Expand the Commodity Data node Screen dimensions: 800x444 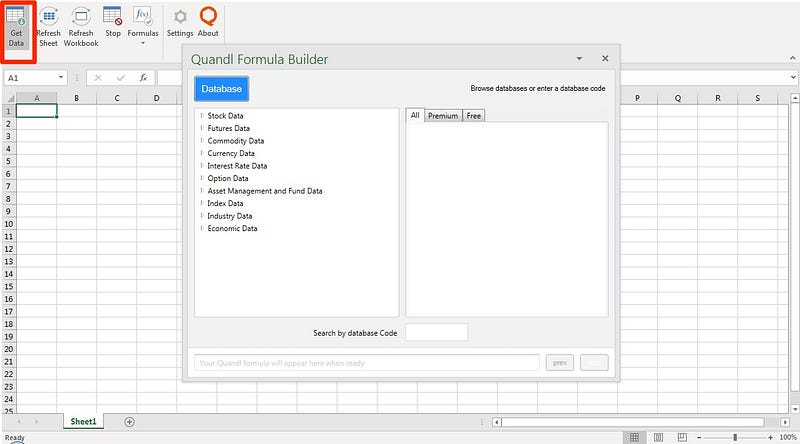[x=202, y=140]
